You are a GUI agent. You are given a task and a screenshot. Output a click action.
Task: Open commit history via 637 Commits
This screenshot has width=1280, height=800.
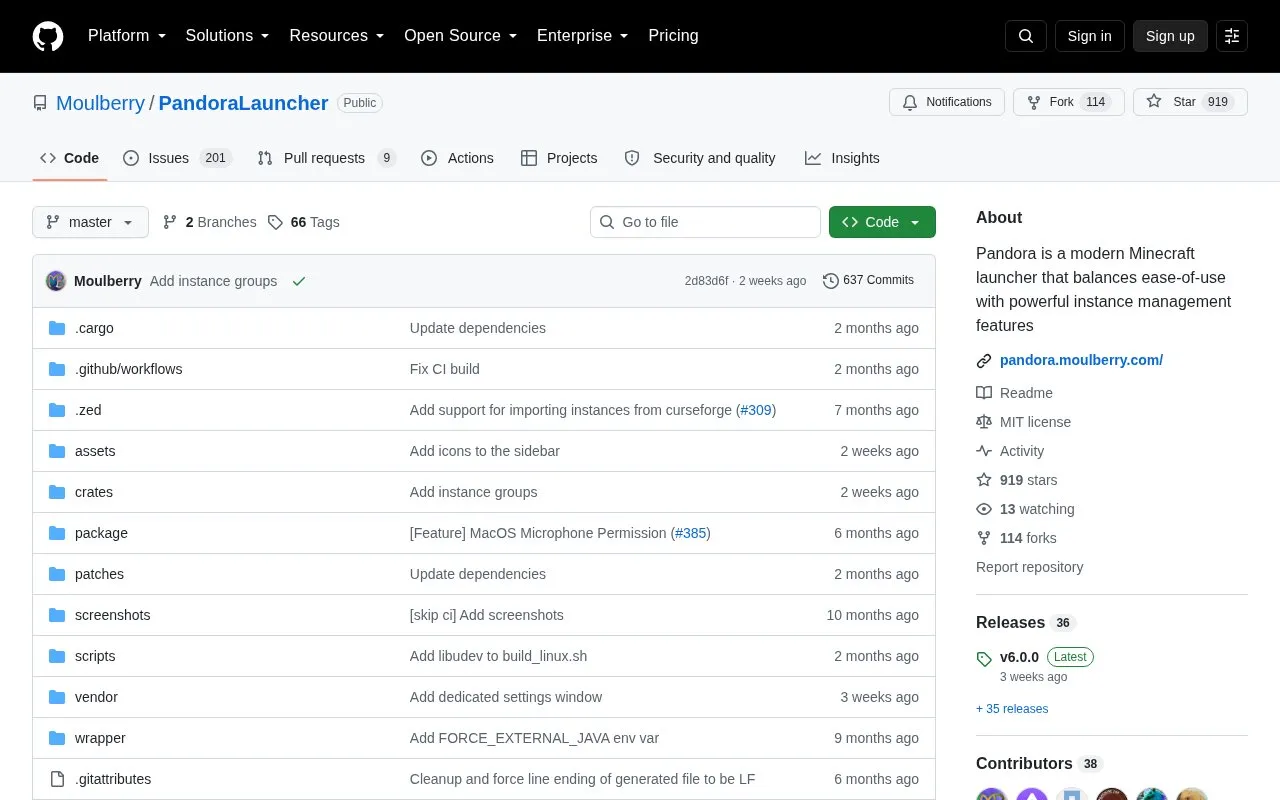868,281
